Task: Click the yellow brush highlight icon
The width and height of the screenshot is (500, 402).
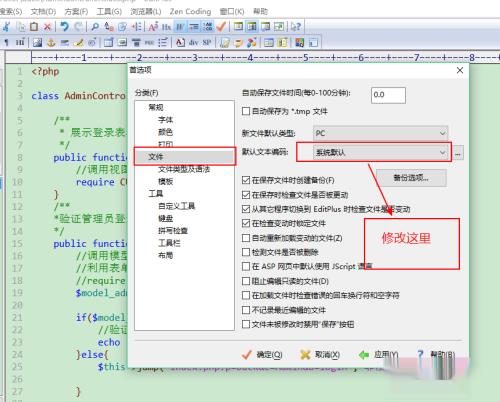Action: tap(78, 42)
